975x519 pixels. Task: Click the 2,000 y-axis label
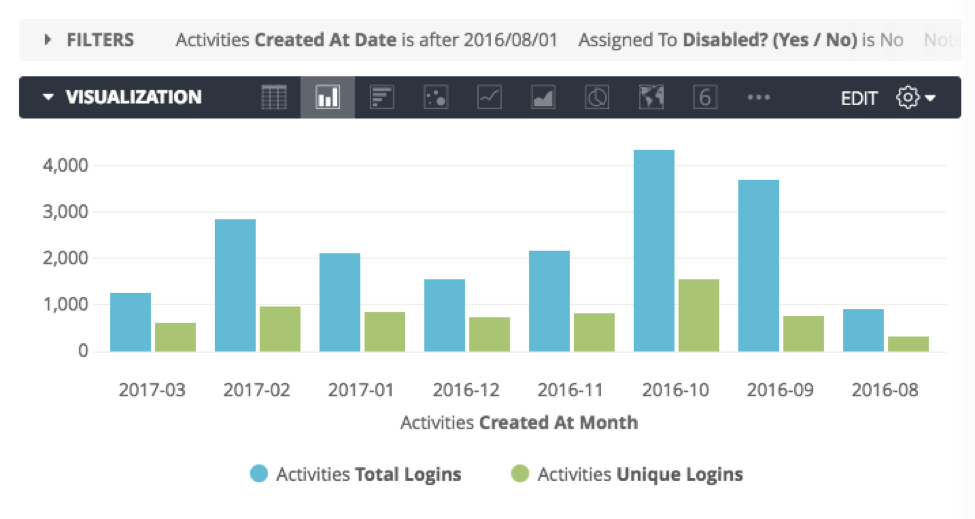(x=65, y=258)
